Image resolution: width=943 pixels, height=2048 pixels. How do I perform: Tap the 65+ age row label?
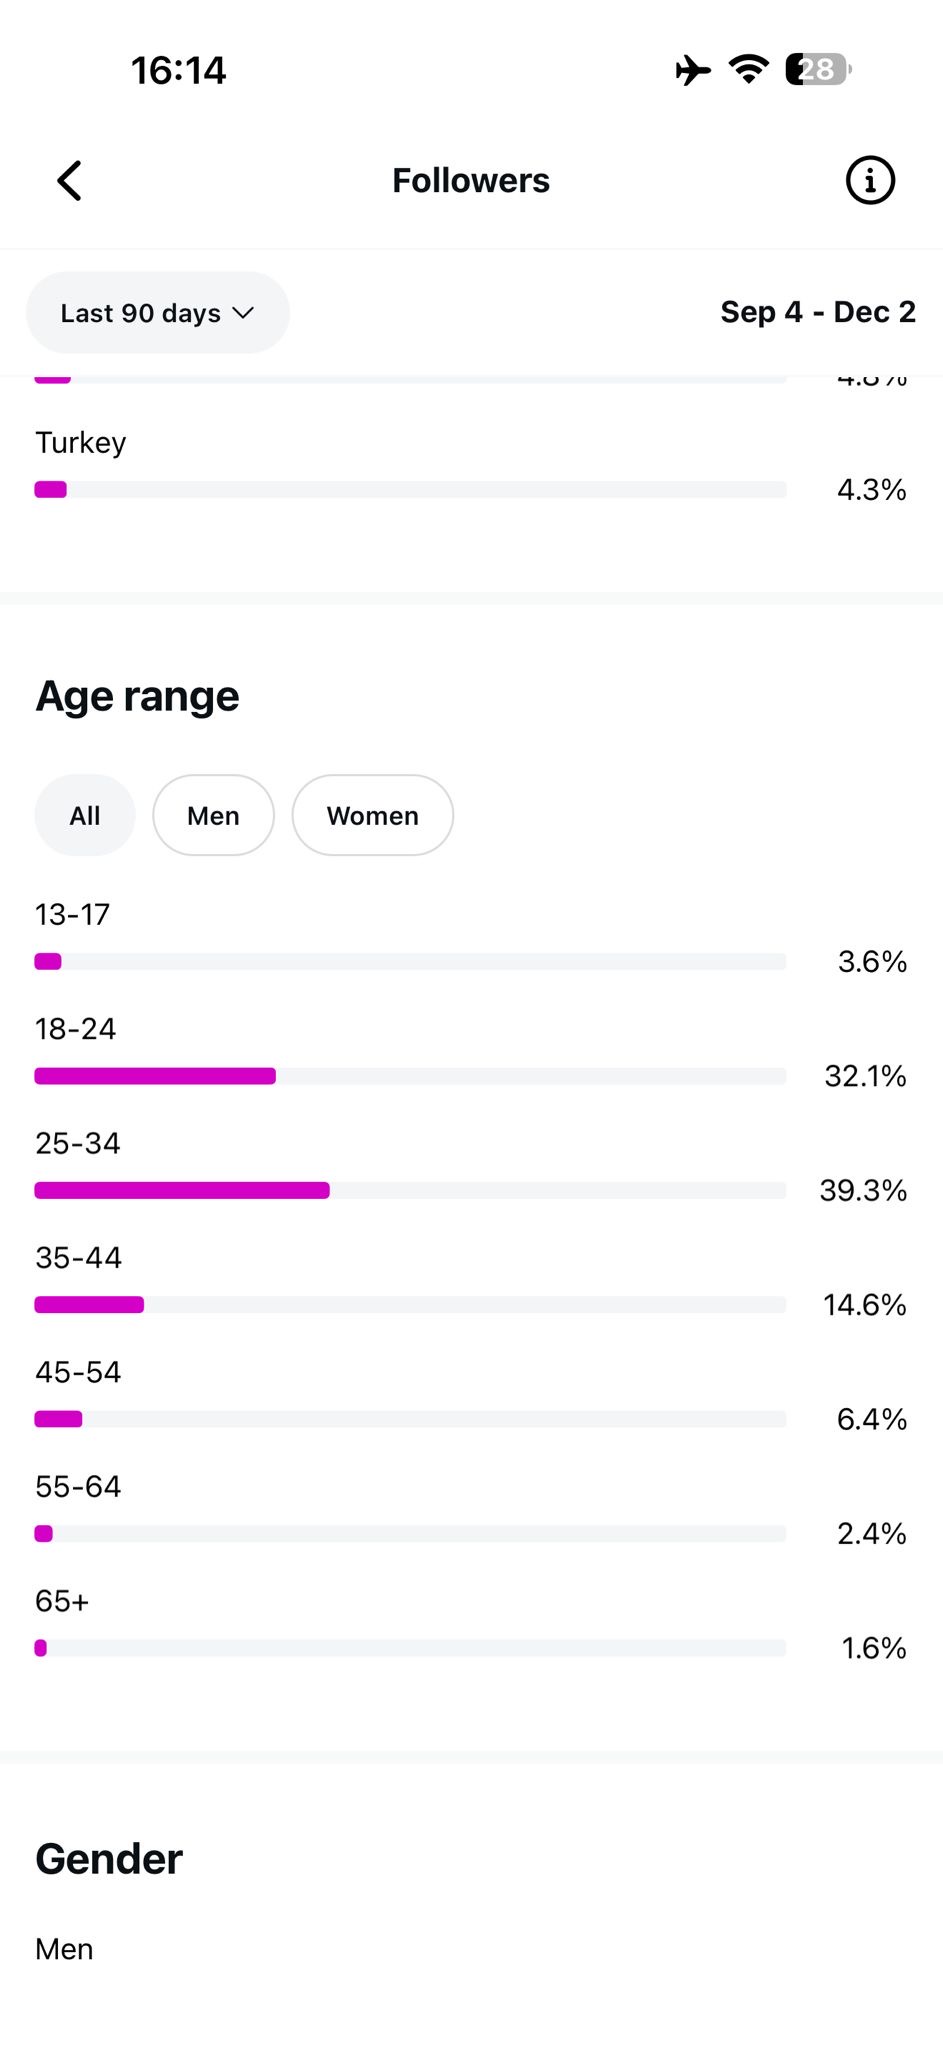coord(62,1601)
